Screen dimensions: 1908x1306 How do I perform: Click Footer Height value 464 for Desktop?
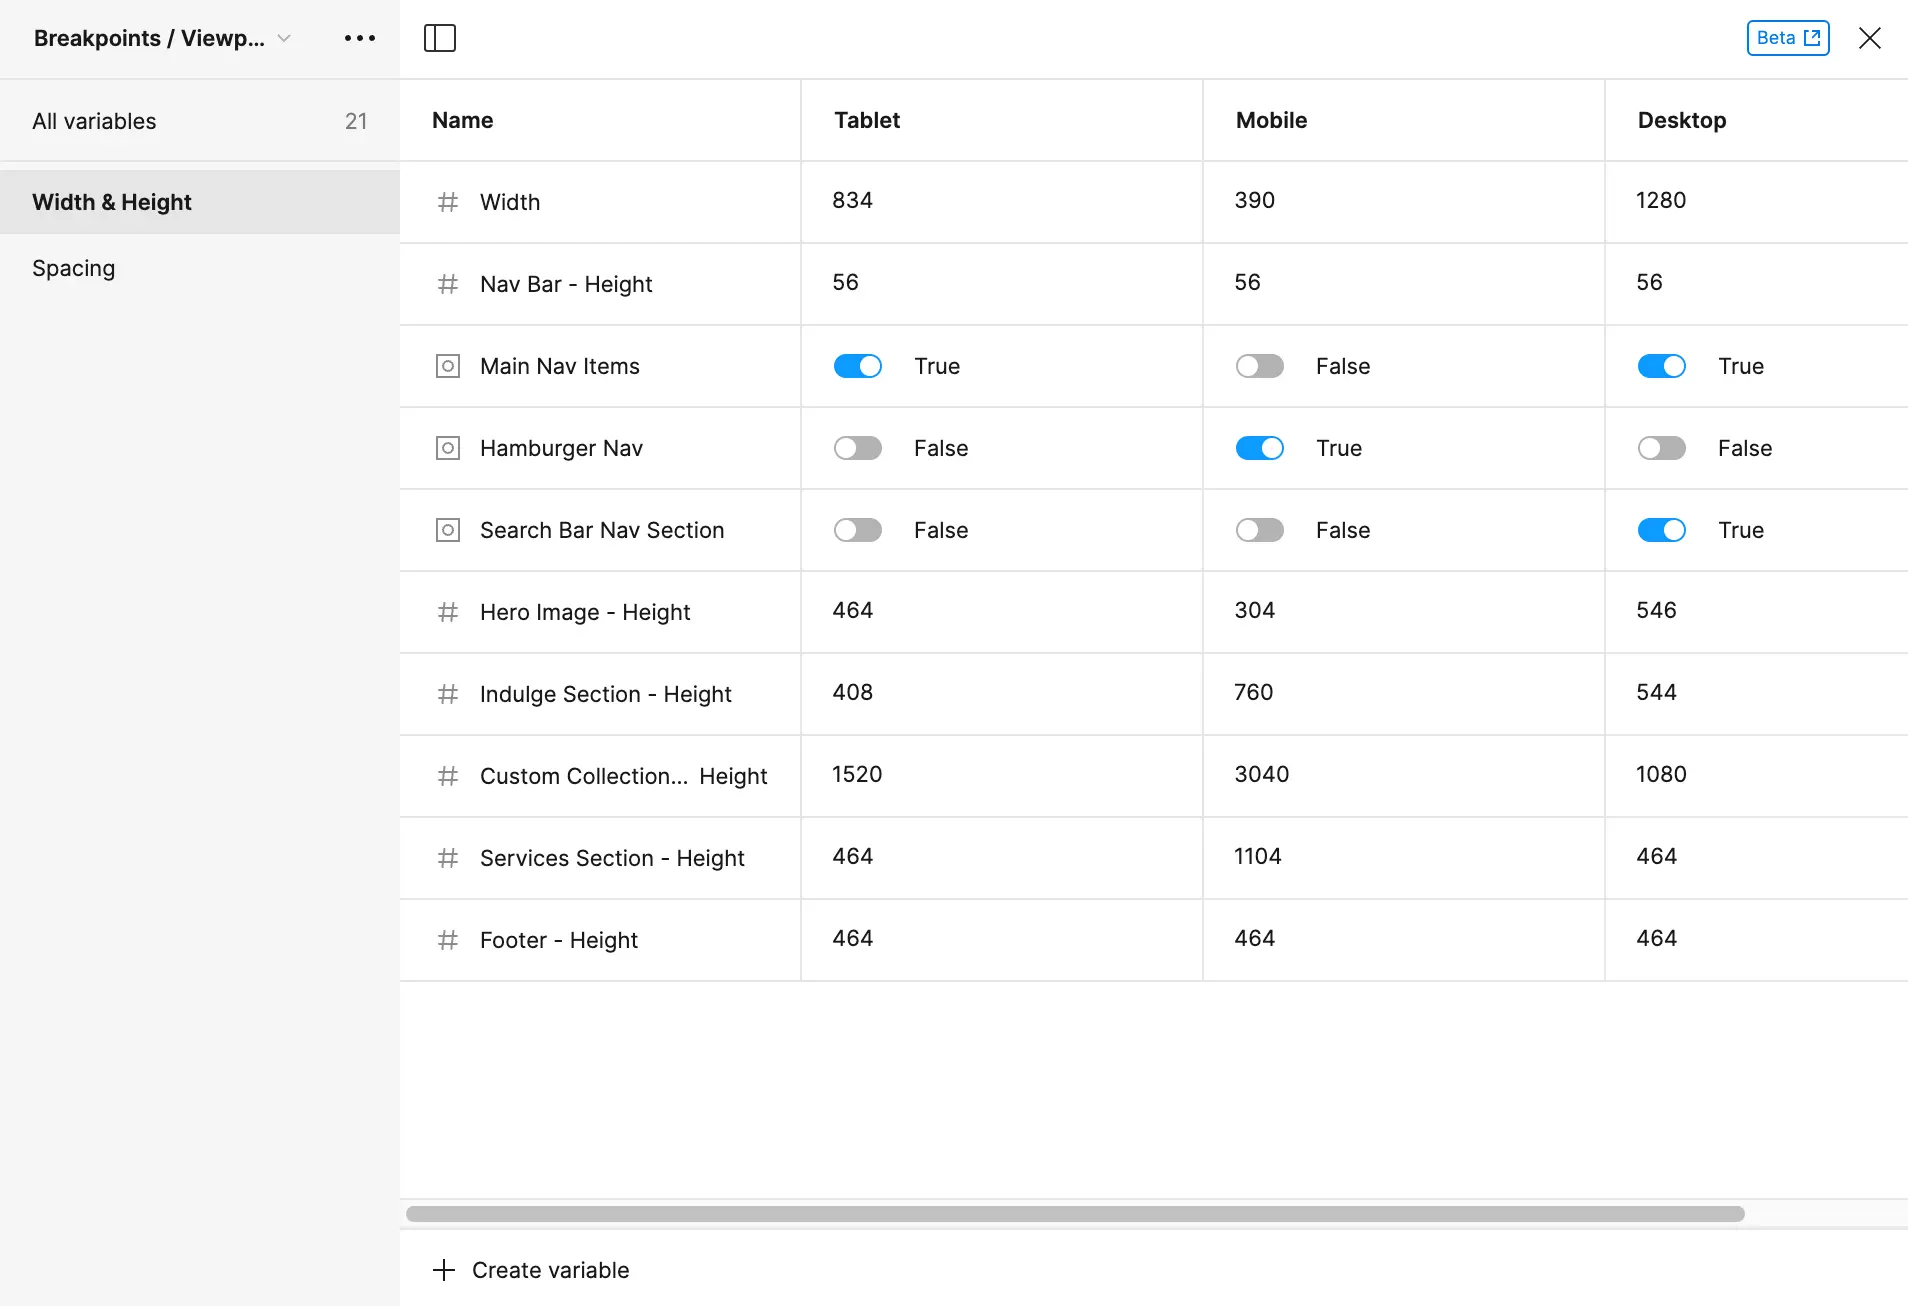click(1656, 938)
